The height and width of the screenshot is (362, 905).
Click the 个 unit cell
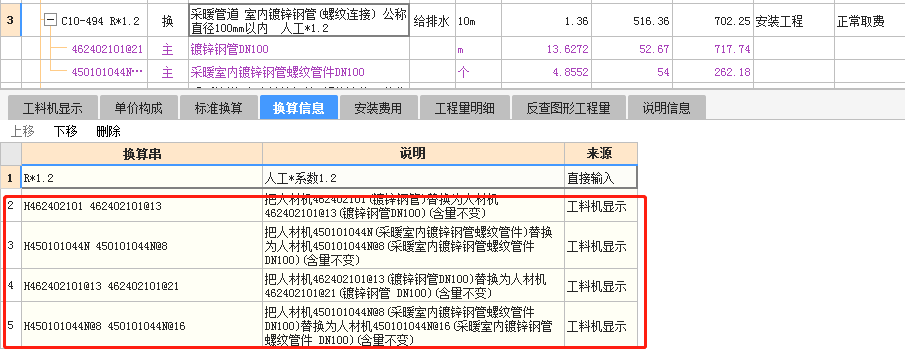point(478,72)
